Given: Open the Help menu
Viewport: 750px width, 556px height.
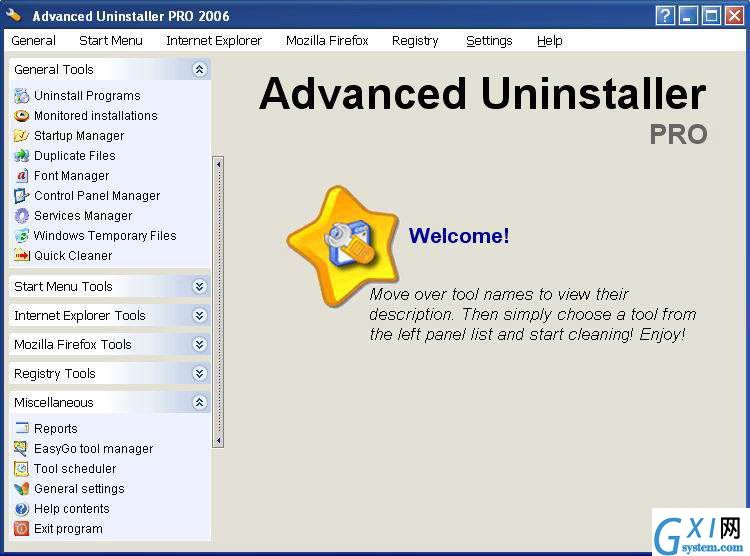Looking at the screenshot, I should 550,41.
